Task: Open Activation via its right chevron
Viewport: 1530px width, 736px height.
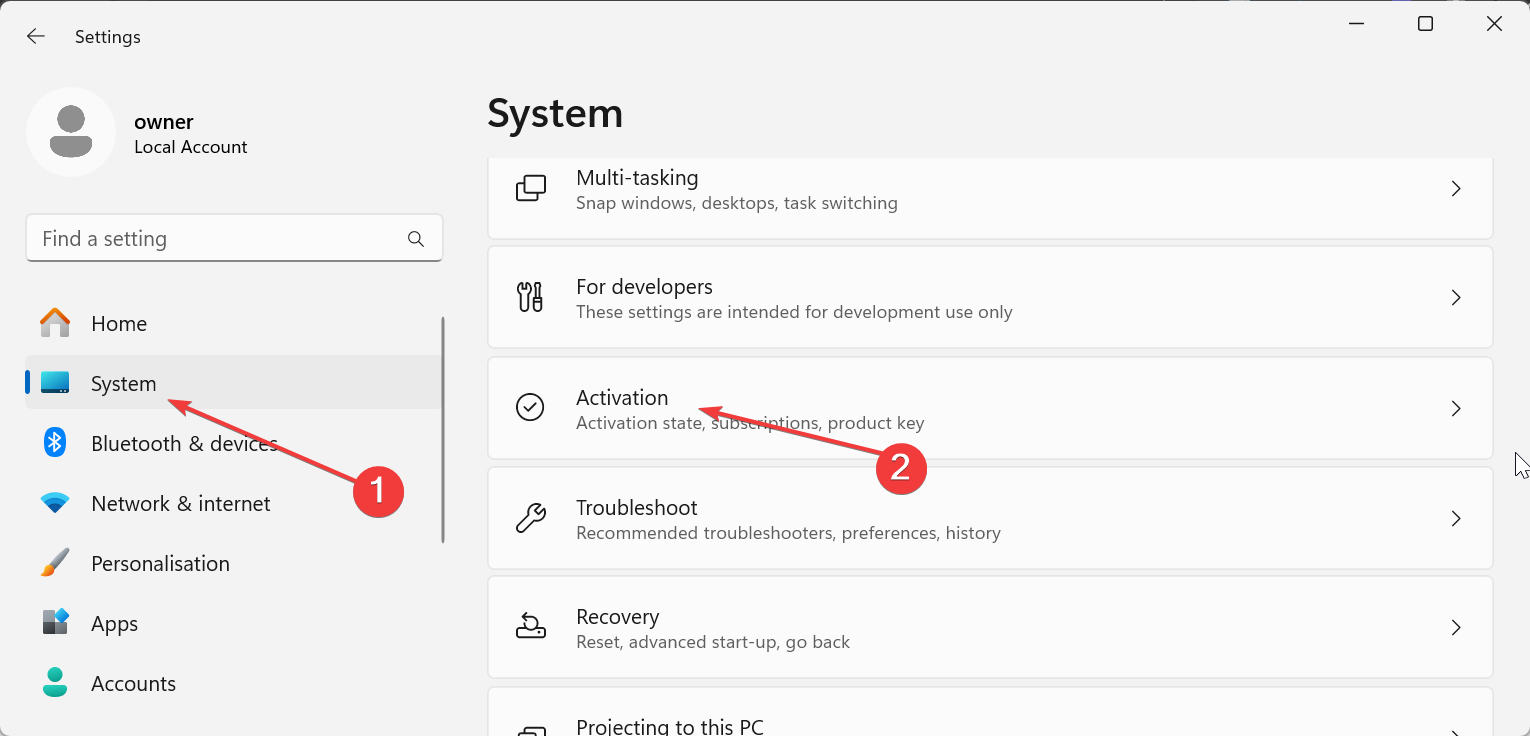Action: click(1456, 408)
